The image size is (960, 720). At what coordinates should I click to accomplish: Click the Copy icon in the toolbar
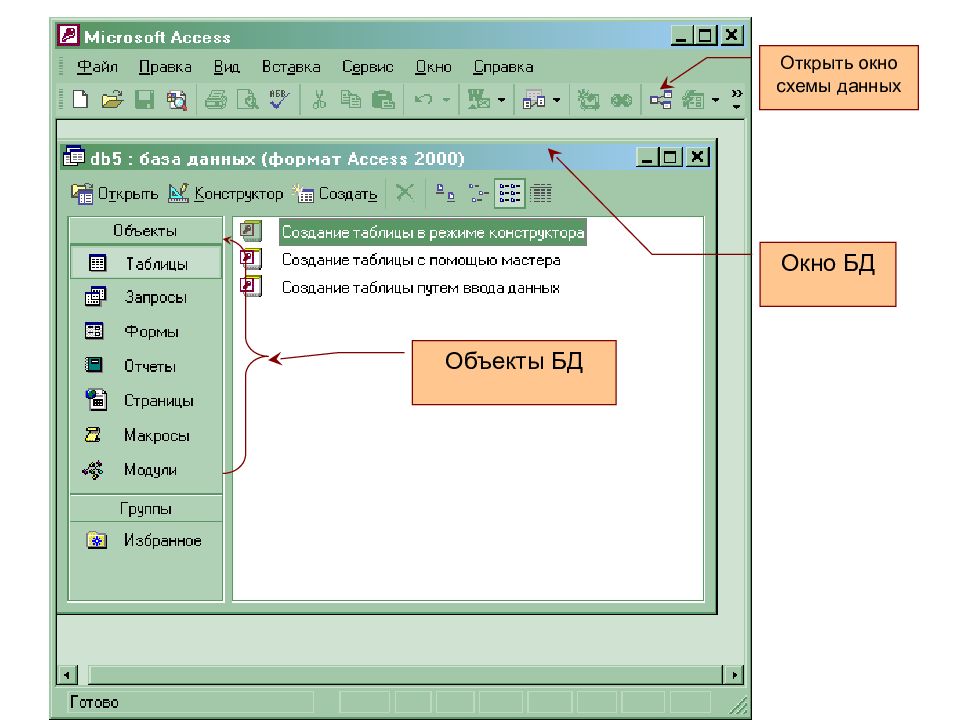(350, 99)
